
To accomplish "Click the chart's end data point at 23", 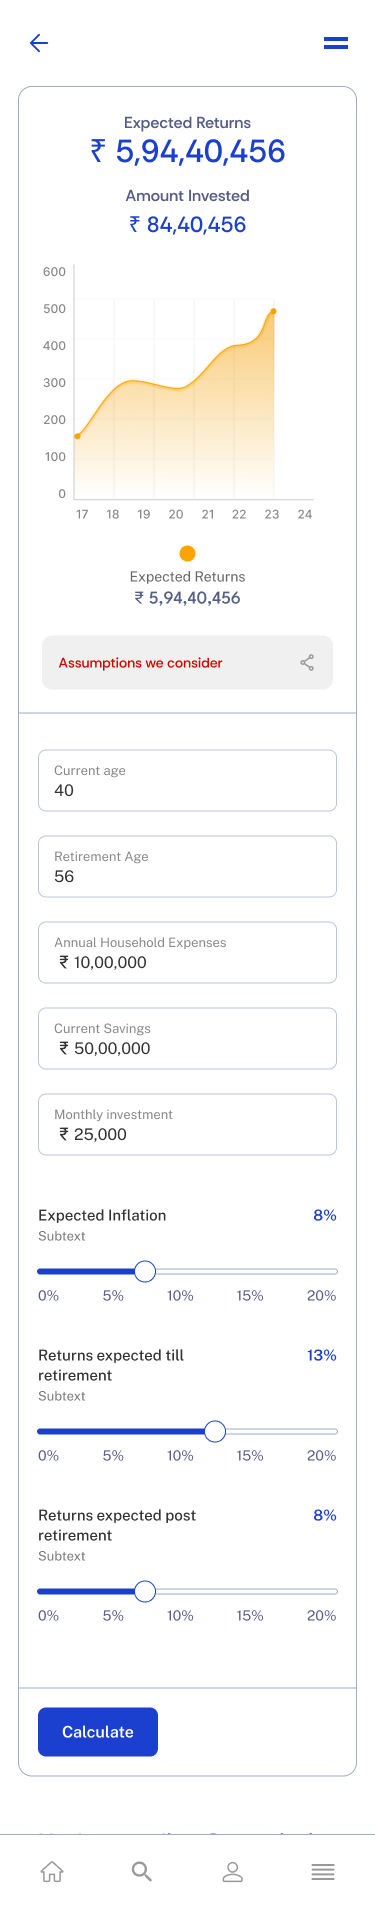I will (x=273, y=311).
